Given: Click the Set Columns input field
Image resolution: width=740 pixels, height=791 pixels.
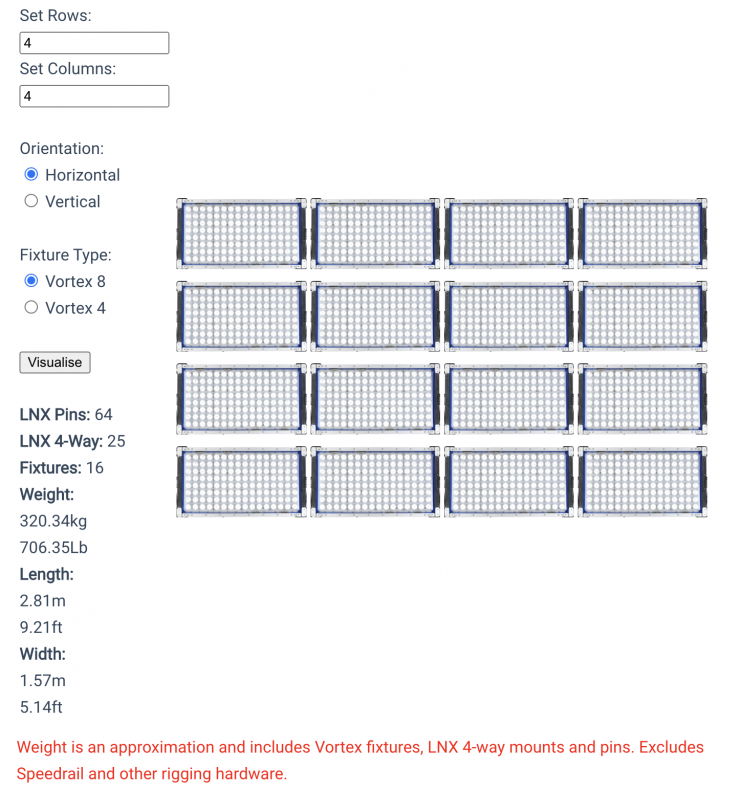Looking at the screenshot, I should coord(94,96).
